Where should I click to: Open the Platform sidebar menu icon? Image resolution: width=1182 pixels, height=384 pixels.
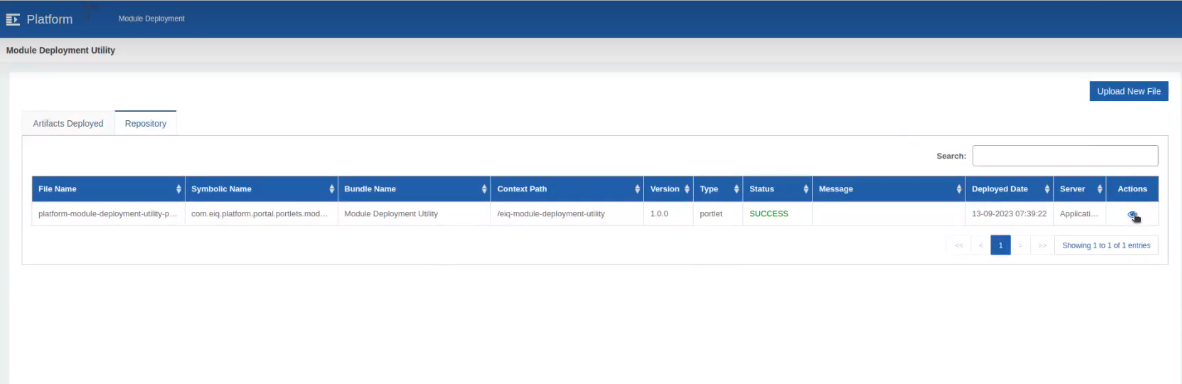[13, 20]
